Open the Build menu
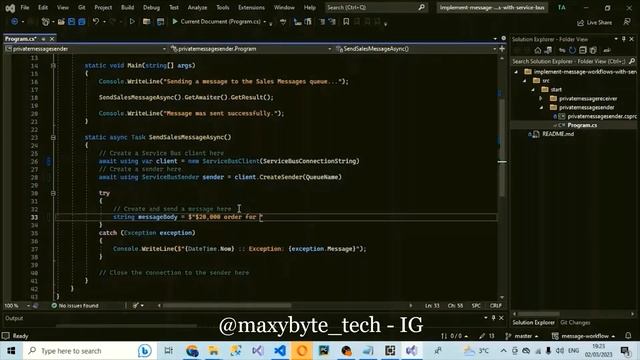The width and height of the screenshot is (640, 360). coord(127,7)
